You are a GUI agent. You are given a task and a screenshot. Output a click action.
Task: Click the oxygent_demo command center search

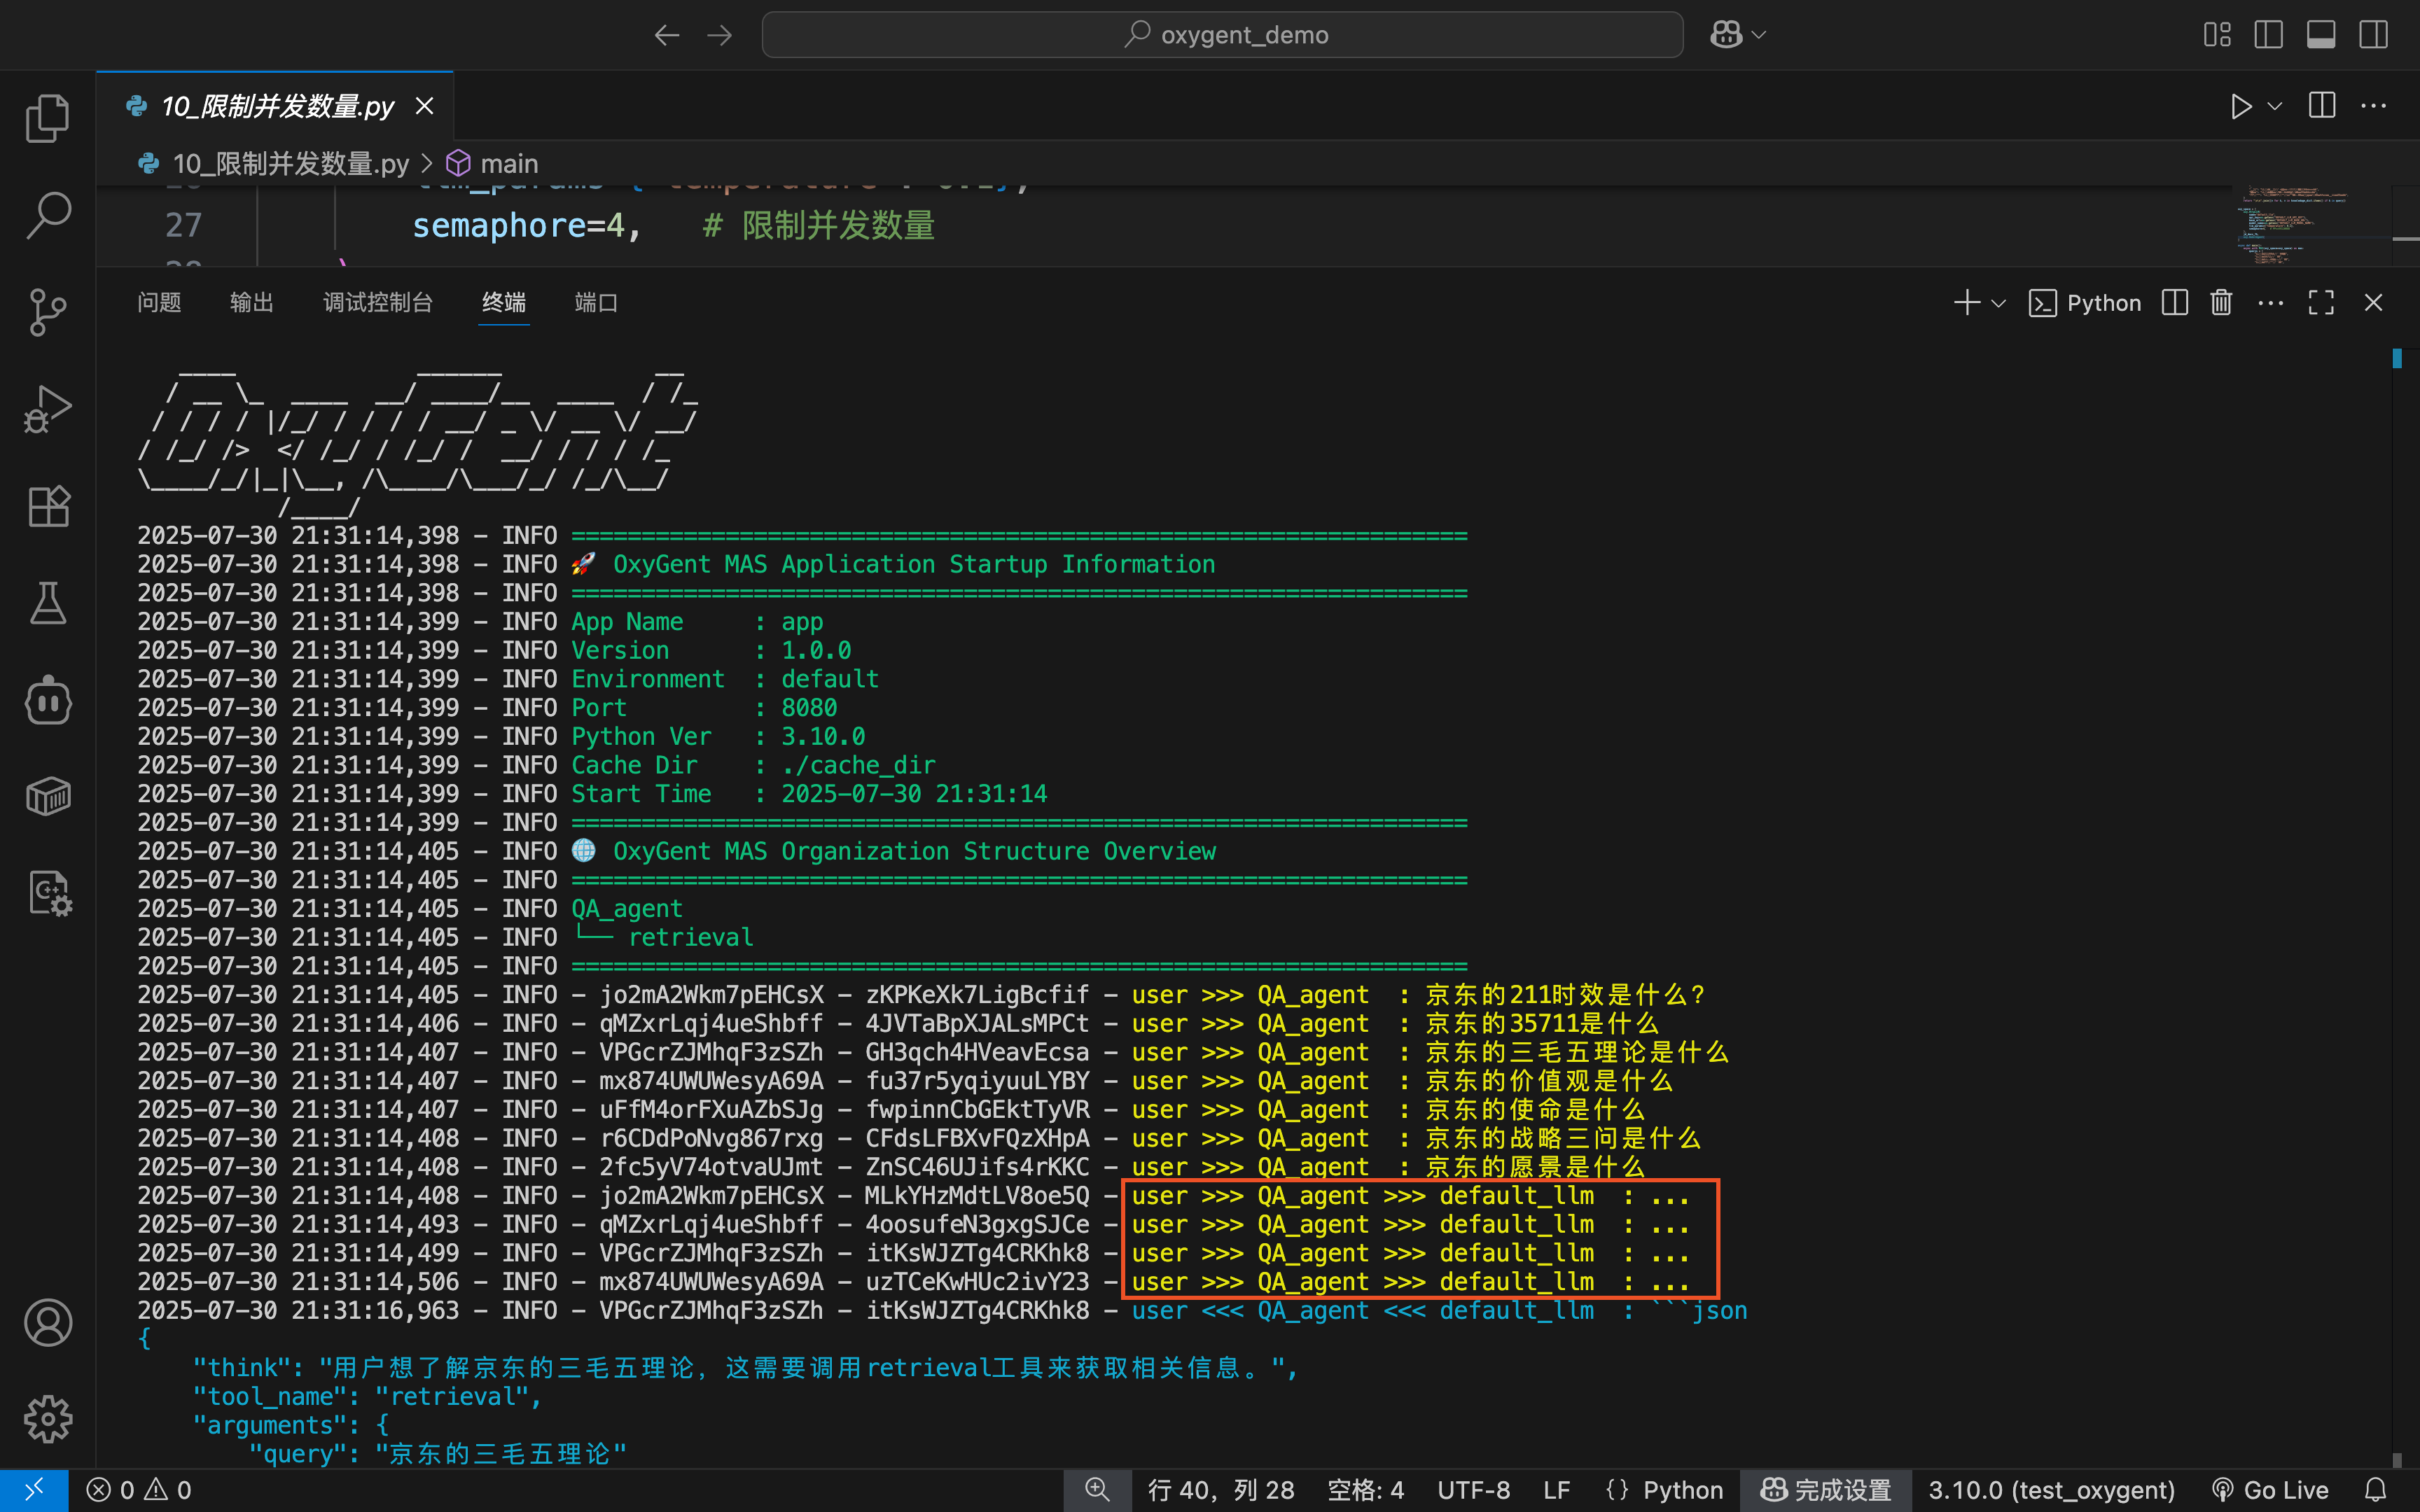point(1222,35)
